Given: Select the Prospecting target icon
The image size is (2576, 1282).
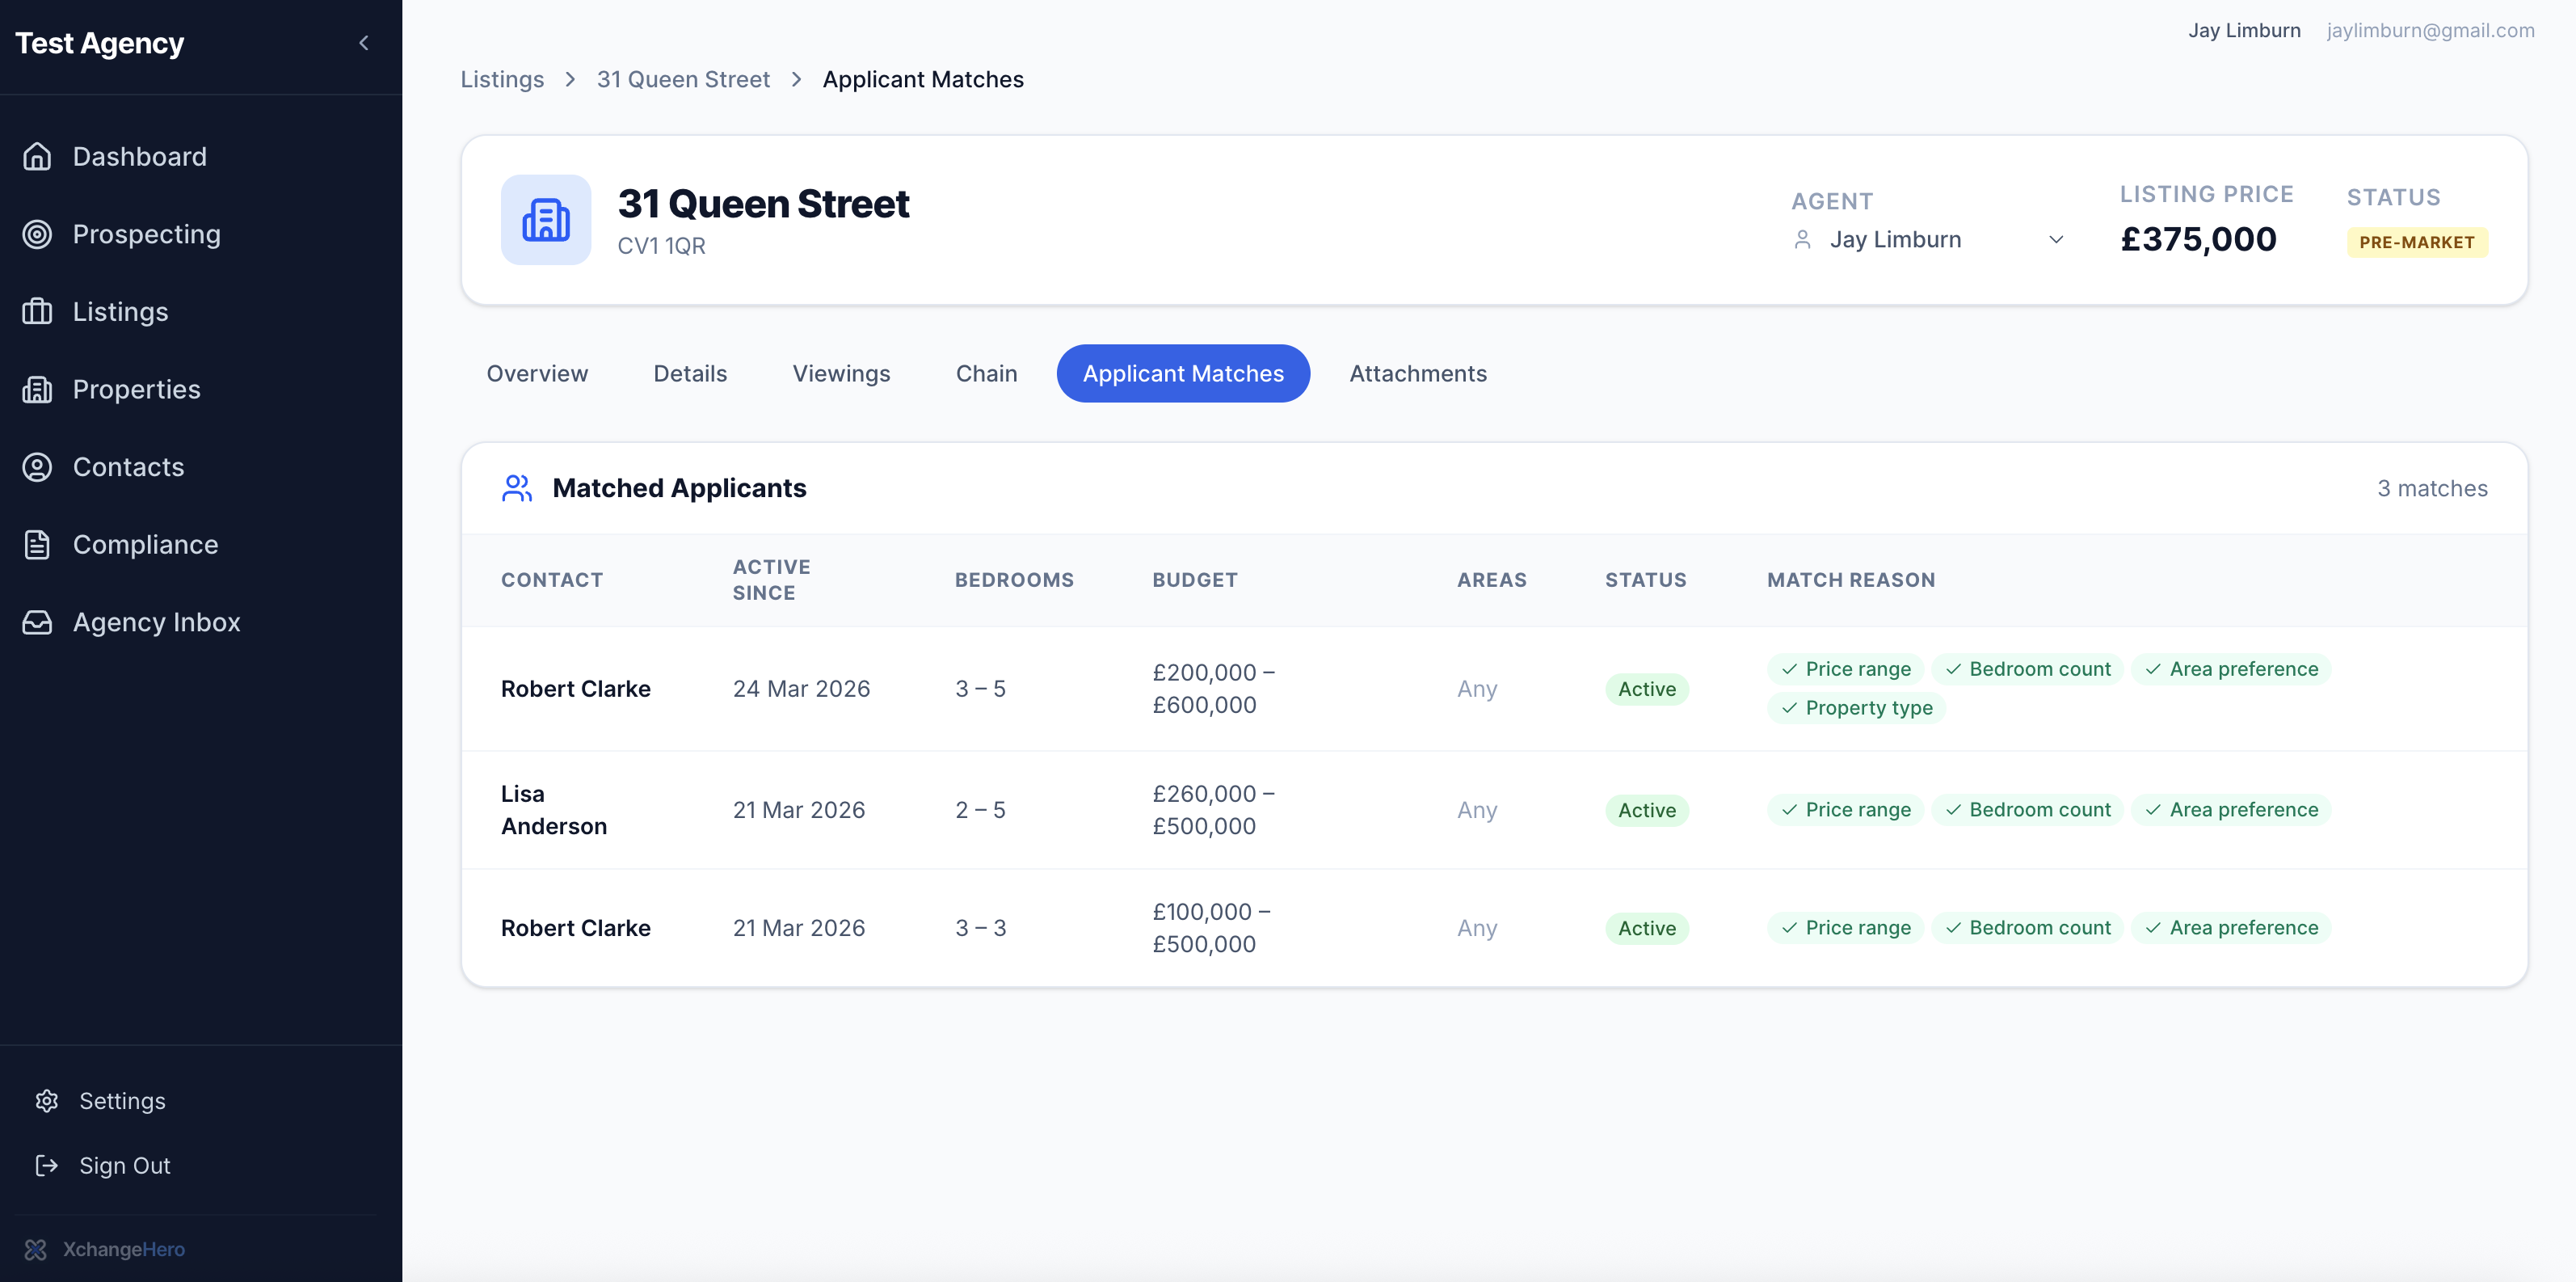Looking at the screenshot, I should click(37, 234).
